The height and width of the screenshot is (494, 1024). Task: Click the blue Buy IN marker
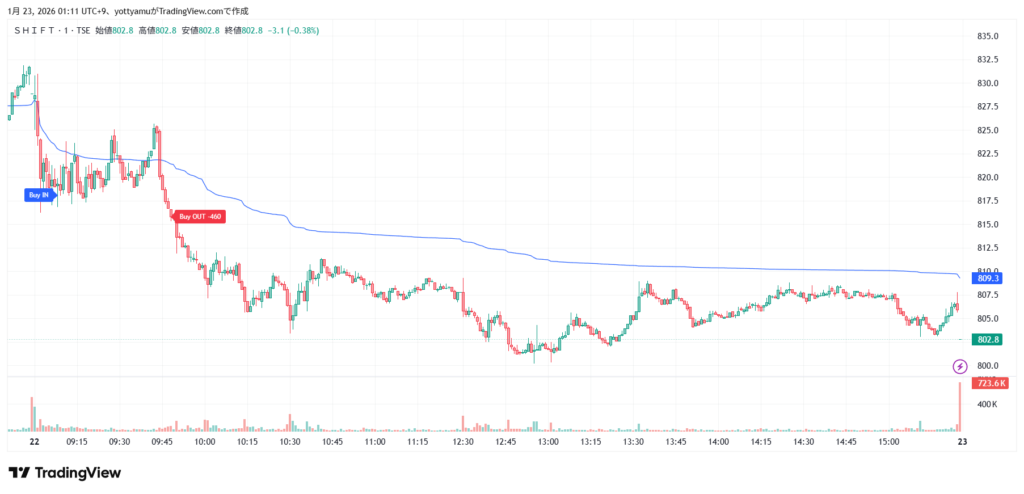pos(40,195)
